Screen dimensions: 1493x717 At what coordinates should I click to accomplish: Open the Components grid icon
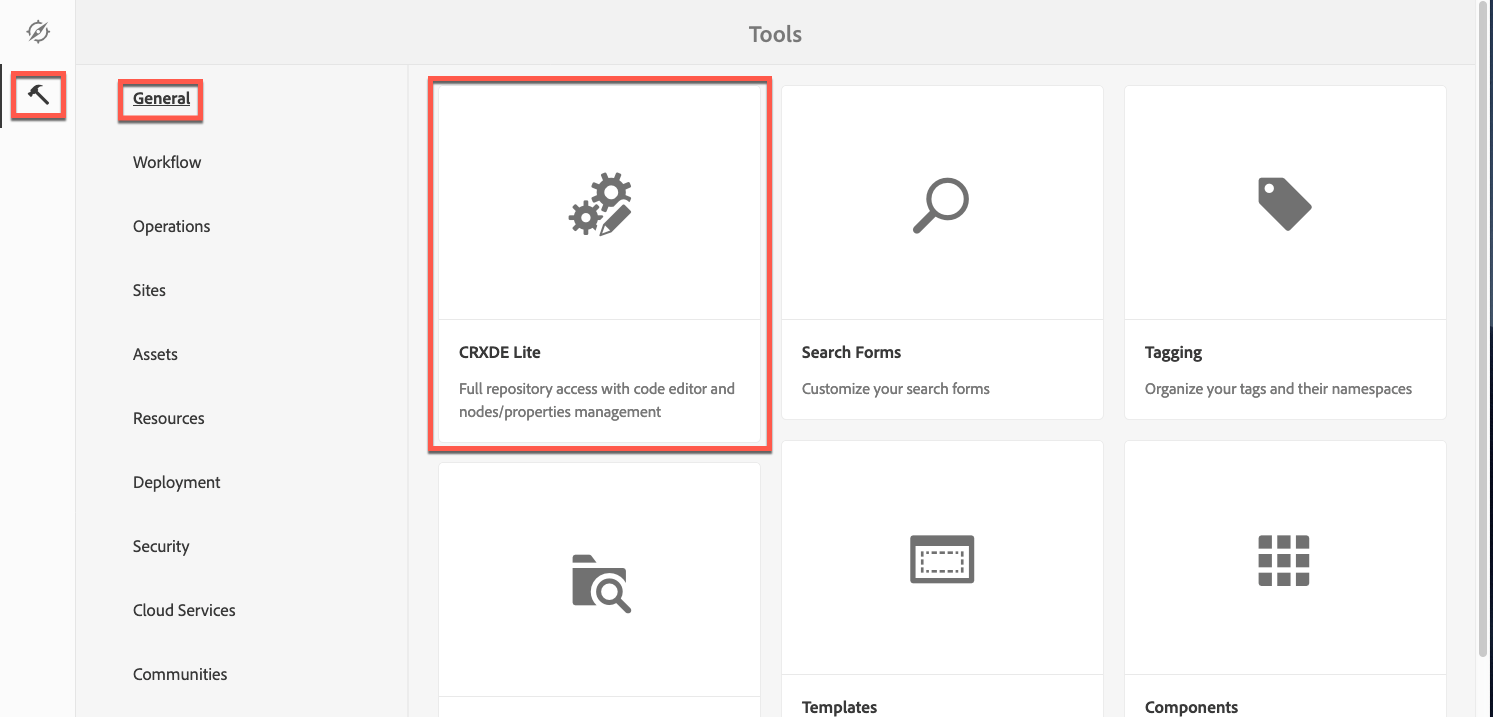pos(1284,560)
